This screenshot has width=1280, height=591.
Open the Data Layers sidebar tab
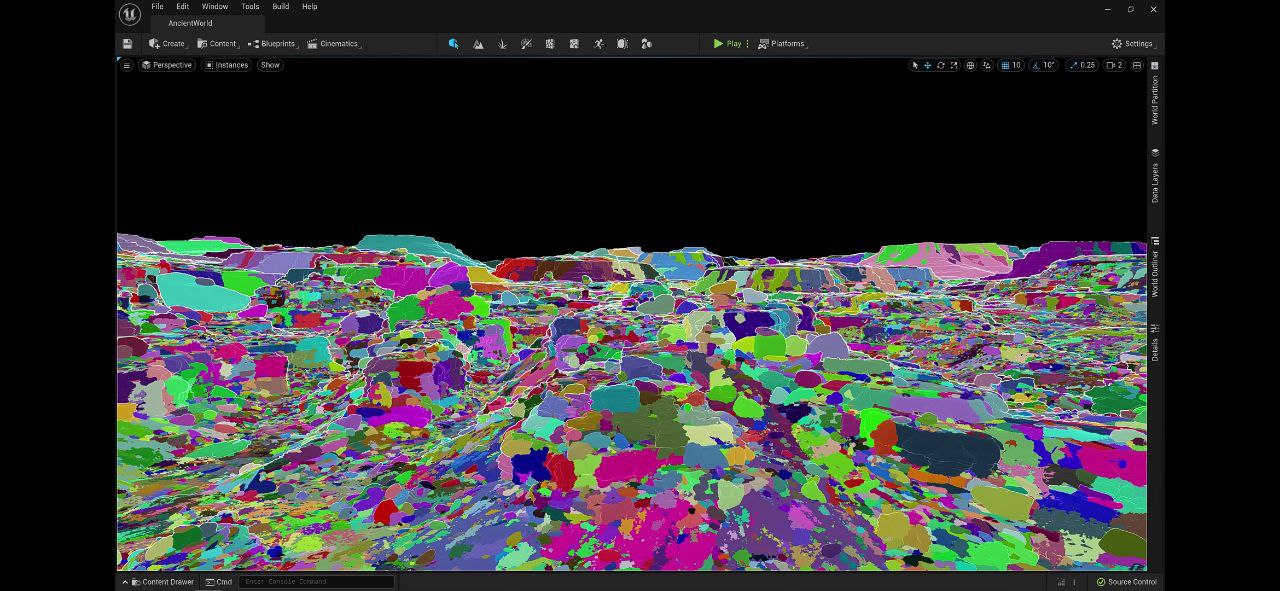click(1155, 176)
